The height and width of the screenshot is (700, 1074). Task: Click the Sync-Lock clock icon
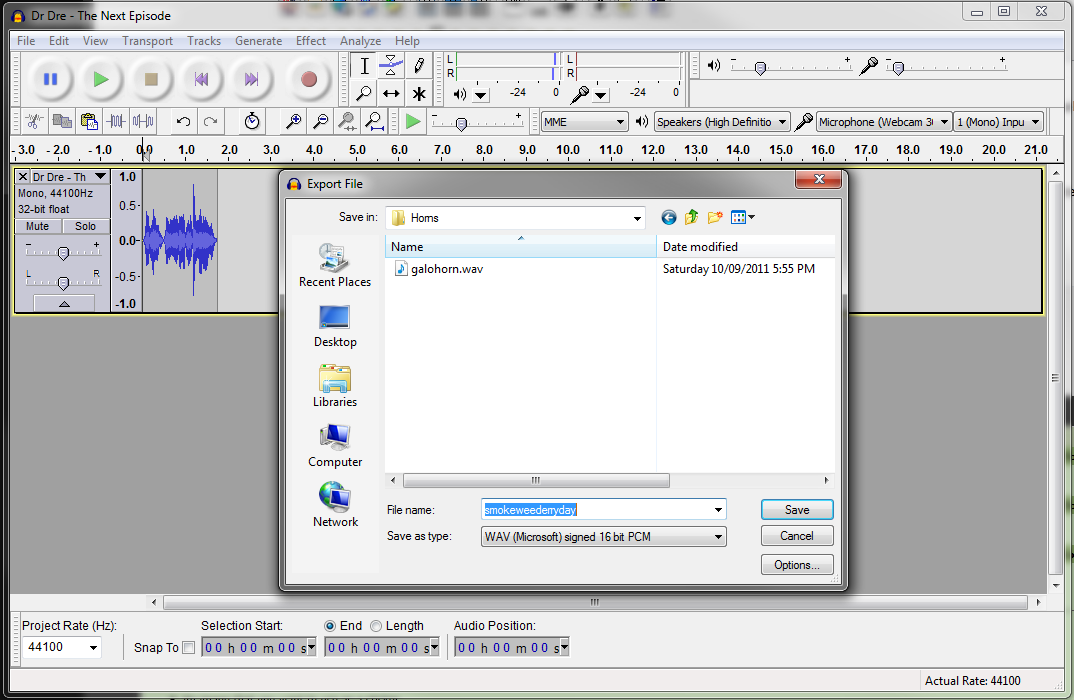tap(252, 122)
